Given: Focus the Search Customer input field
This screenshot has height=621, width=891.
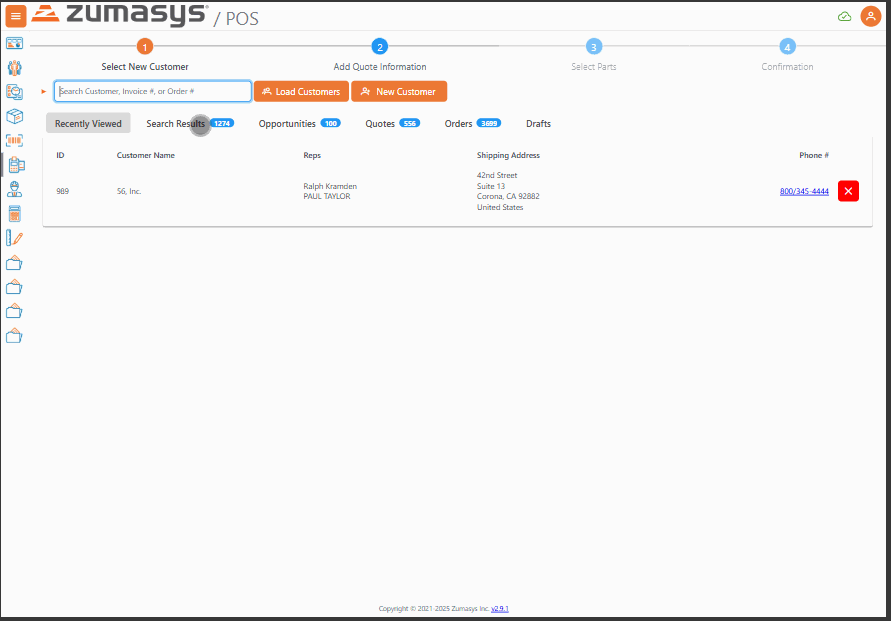Looking at the screenshot, I should (153, 92).
